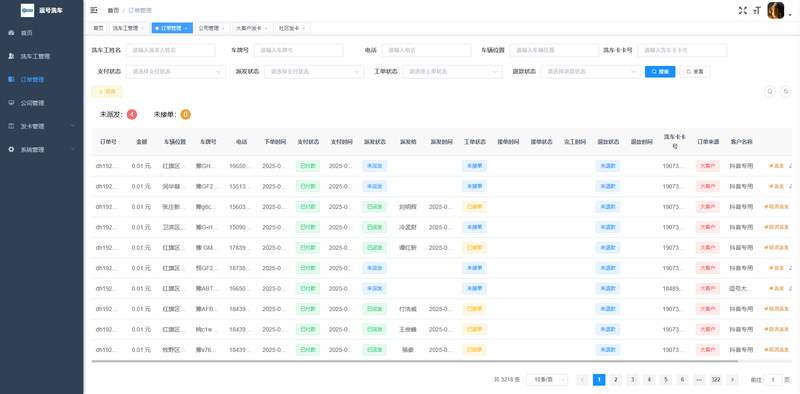Go to 首页 in the sidebar
The width and height of the screenshot is (800, 394).
41,33
